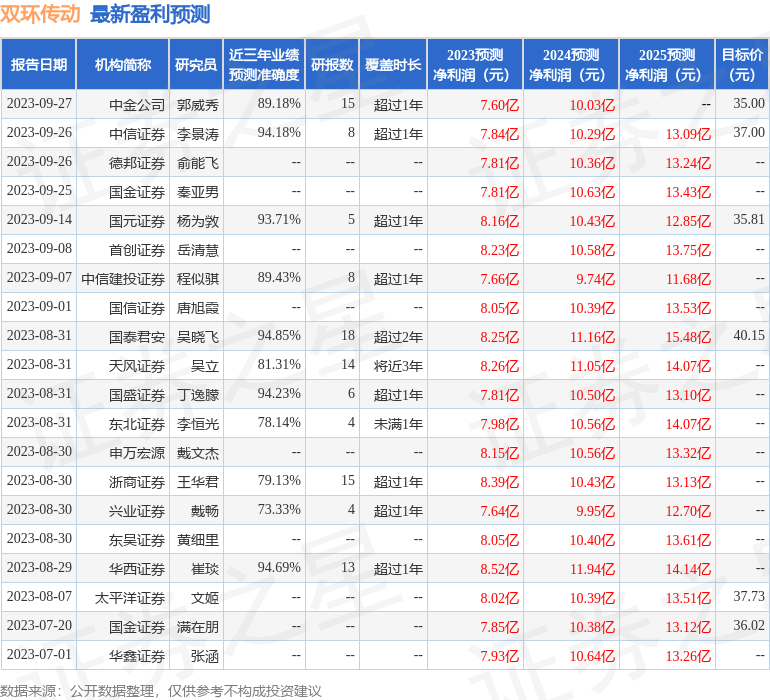Click institution name 东吴证券
This screenshot has height=700, width=770.
tap(137, 540)
